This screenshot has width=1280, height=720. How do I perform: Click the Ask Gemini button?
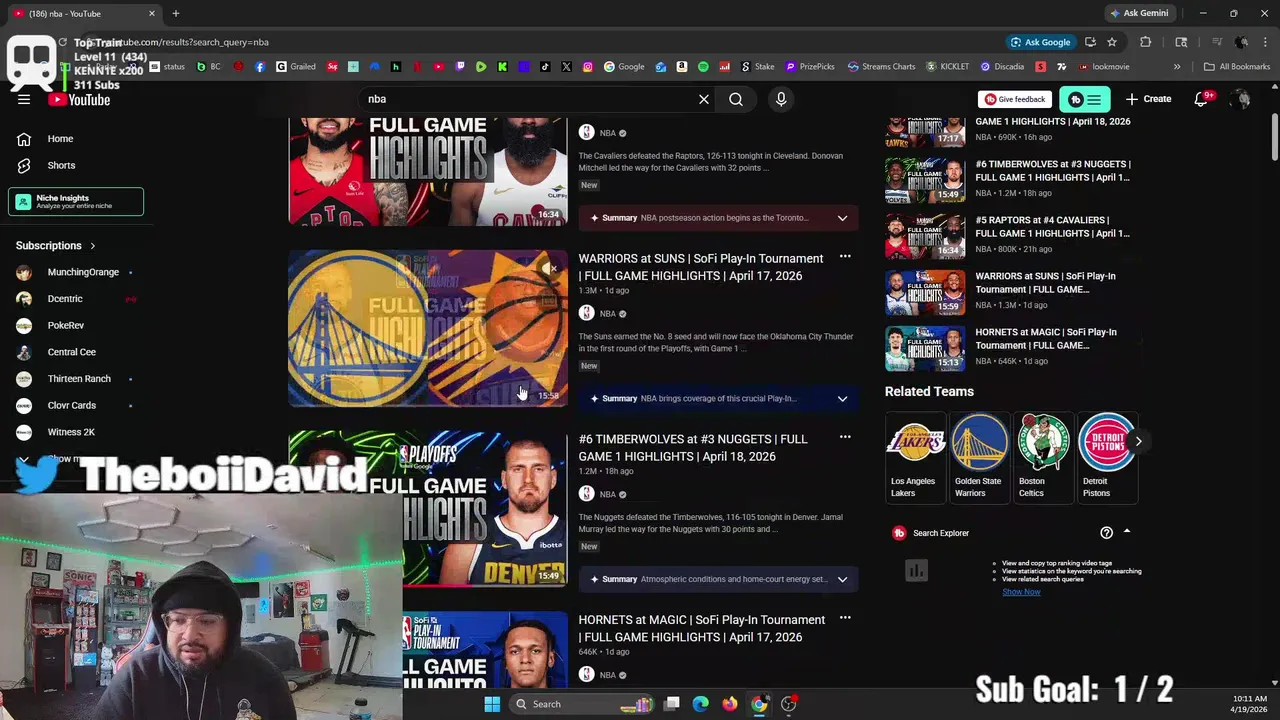[x=1138, y=13]
